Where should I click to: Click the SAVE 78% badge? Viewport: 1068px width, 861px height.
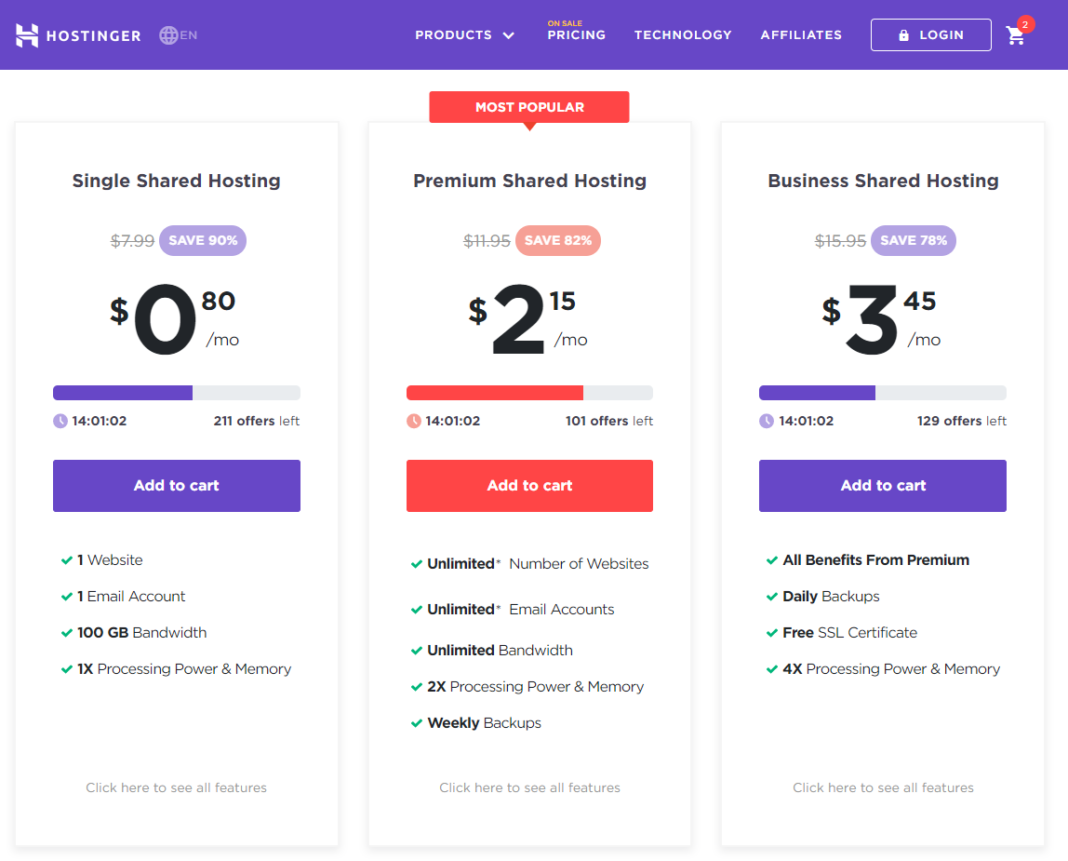point(913,240)
